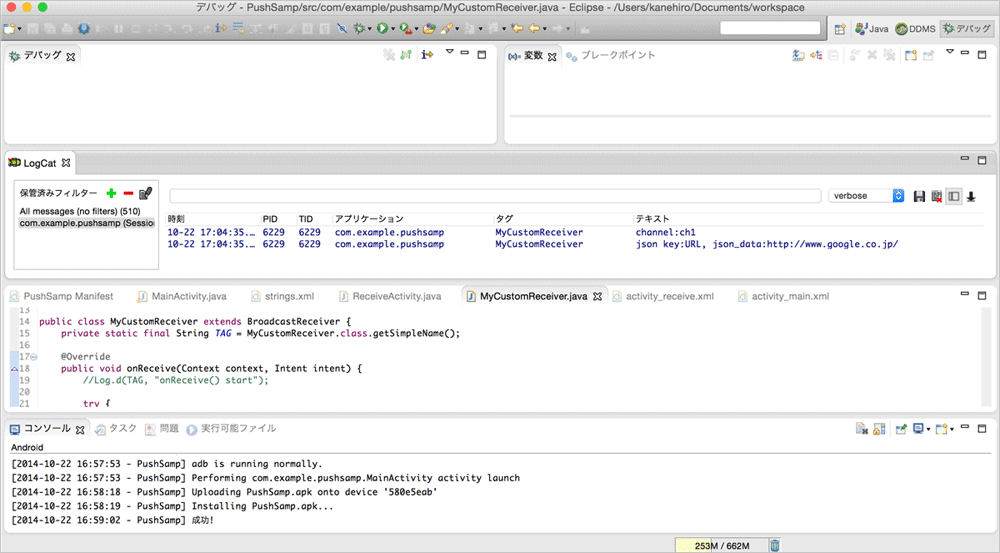This screenshot has width=1000, height=553.
Task: Open the activity_main.xml editor tab
Action: pyautogui.click(x=784, y=297)
